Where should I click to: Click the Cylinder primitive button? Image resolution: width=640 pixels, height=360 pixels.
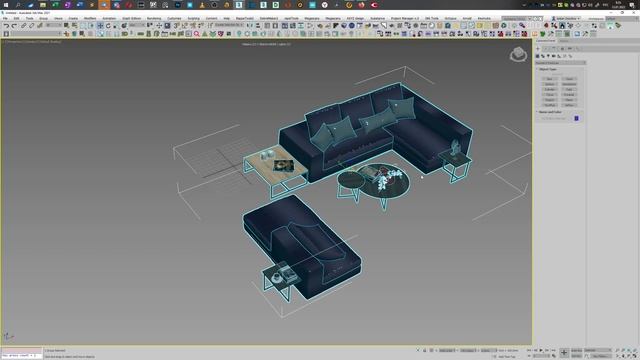tap(549, 89)
